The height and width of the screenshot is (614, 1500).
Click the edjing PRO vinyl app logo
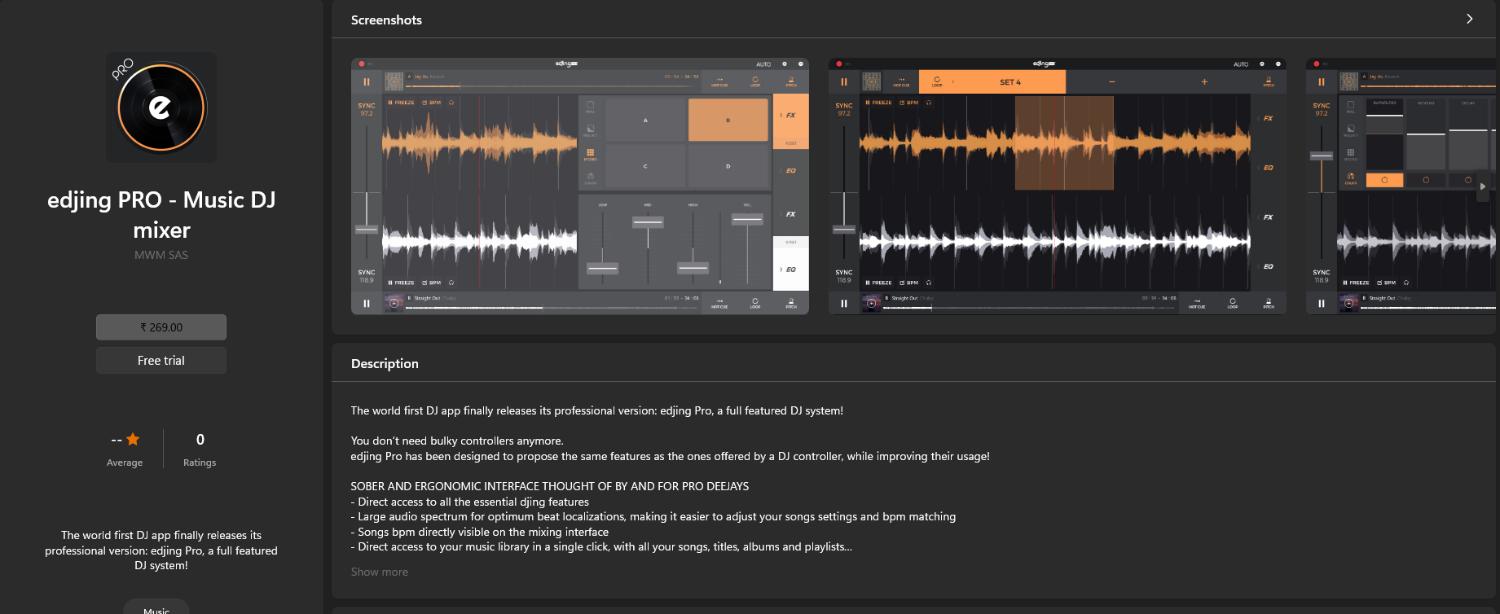coord(161,107)
